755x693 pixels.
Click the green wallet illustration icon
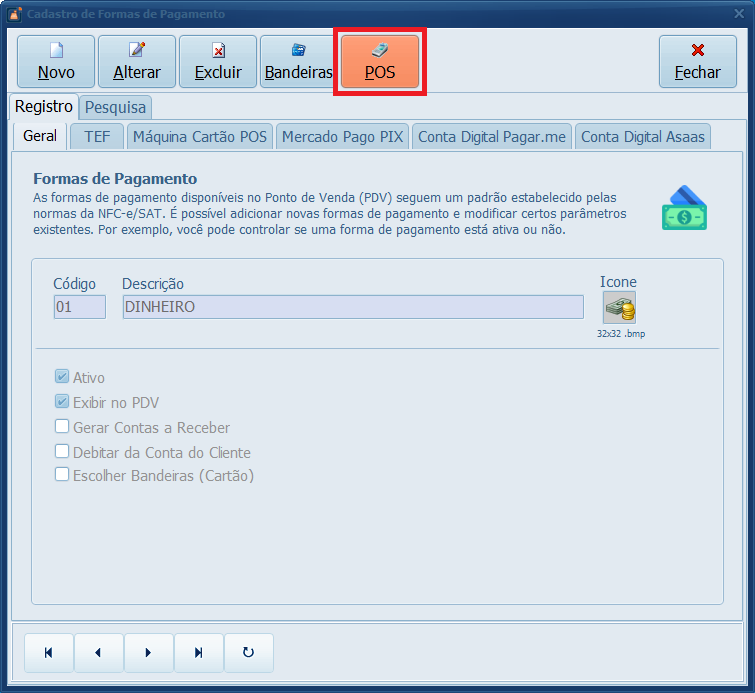click(x=684, y=208)
